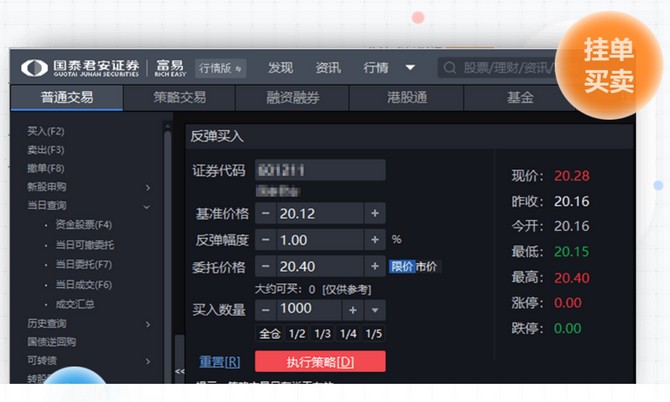Open the 行情 dropdown arrow in top bar
The height and width of the screenshot is (402, 670).
[410, 67]
